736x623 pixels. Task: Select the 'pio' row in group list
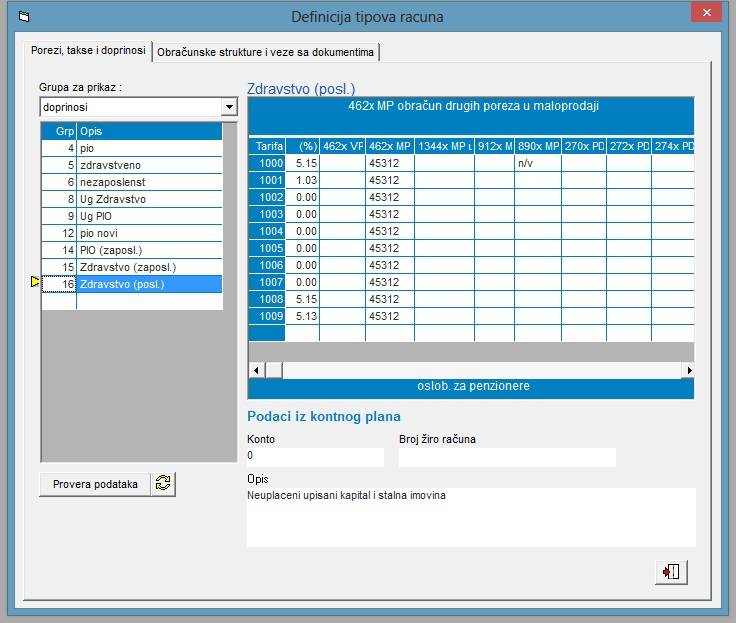click(x=148, y=148)
